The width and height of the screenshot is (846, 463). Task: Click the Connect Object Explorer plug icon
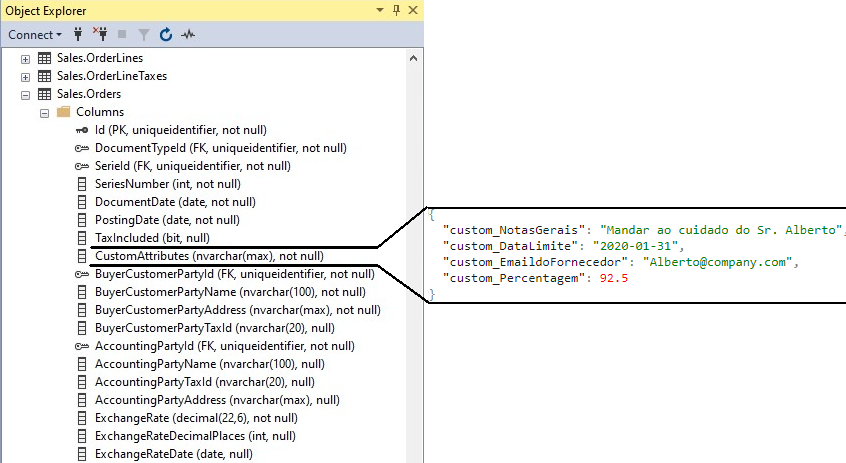click(78, 35)
